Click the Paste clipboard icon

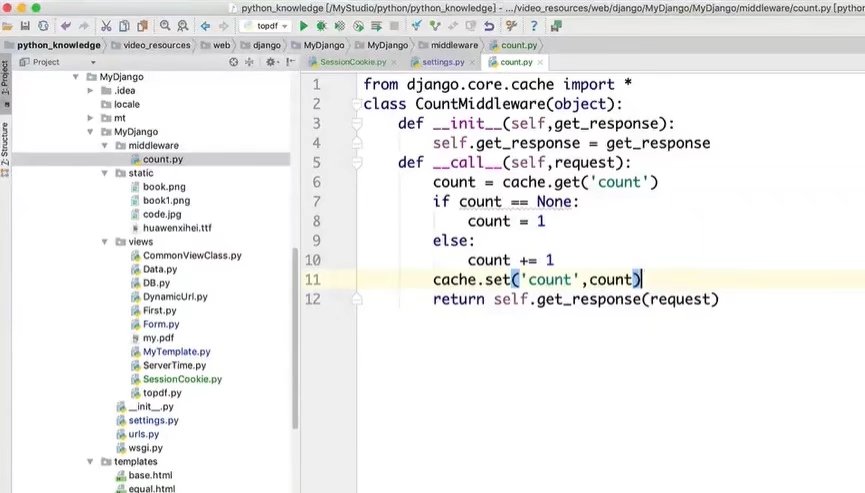143,26
